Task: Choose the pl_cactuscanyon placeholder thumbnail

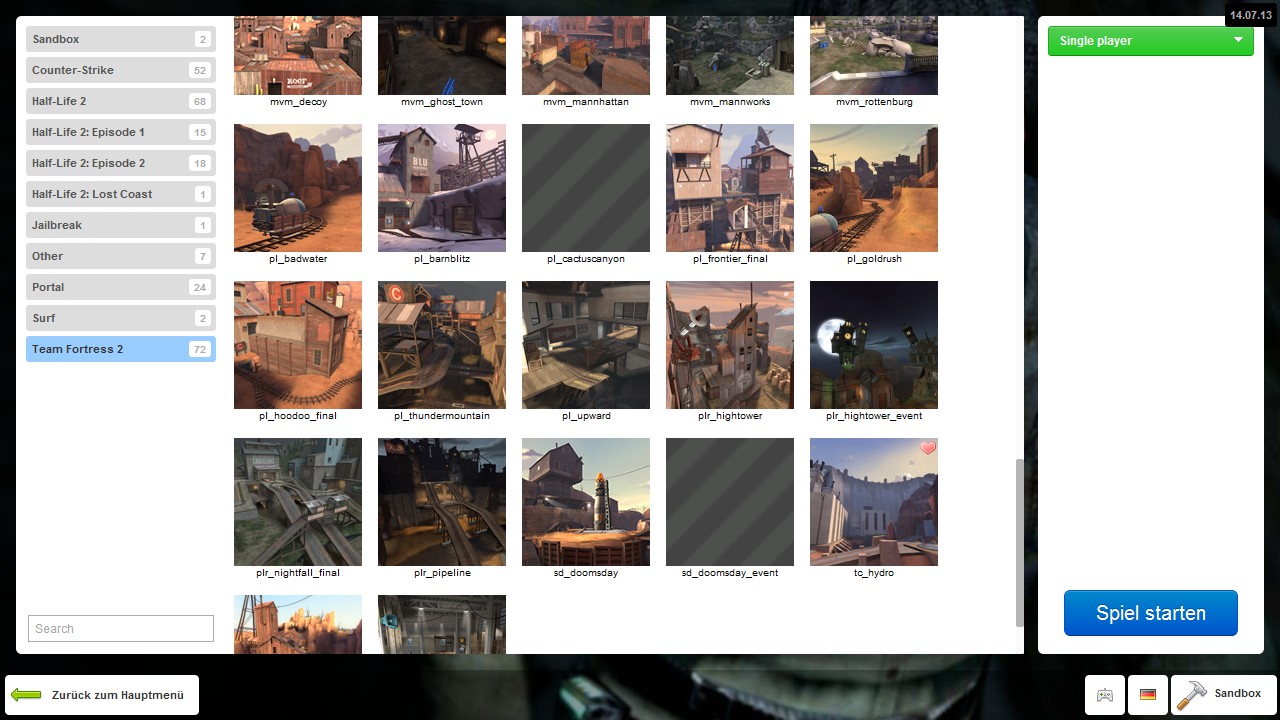Action: [586, 188]
